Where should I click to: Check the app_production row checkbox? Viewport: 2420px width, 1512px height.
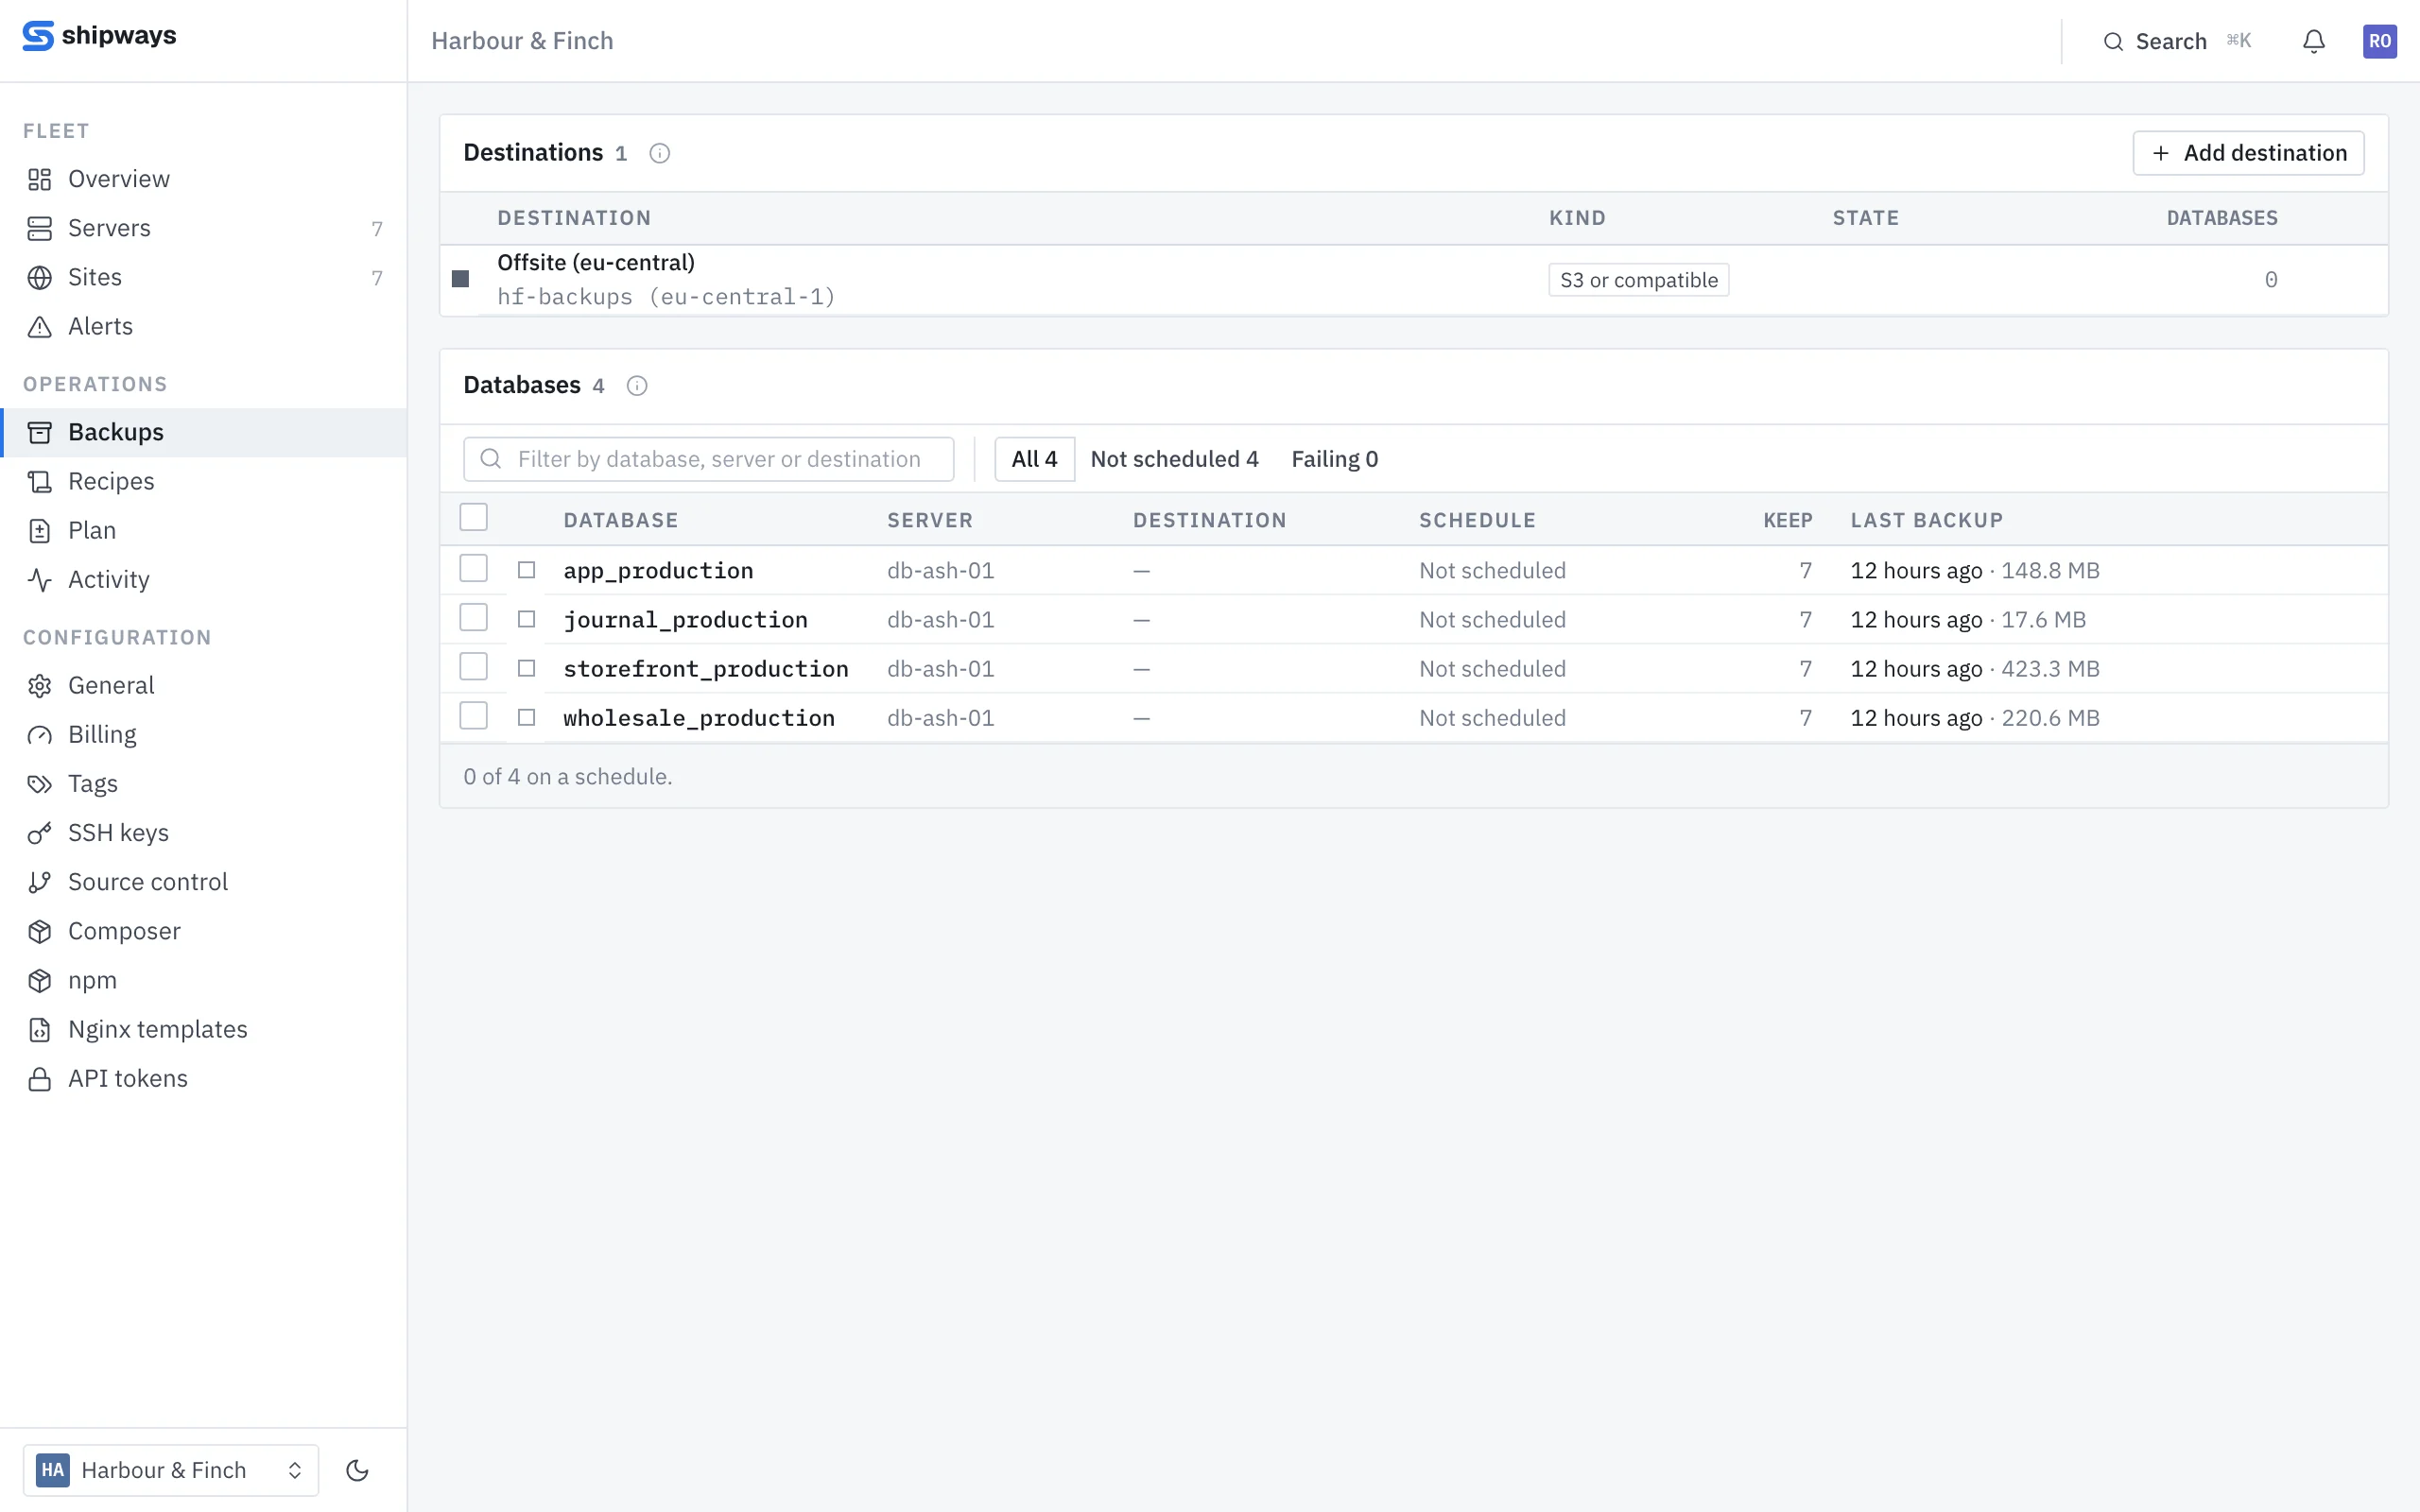(474, 569)
